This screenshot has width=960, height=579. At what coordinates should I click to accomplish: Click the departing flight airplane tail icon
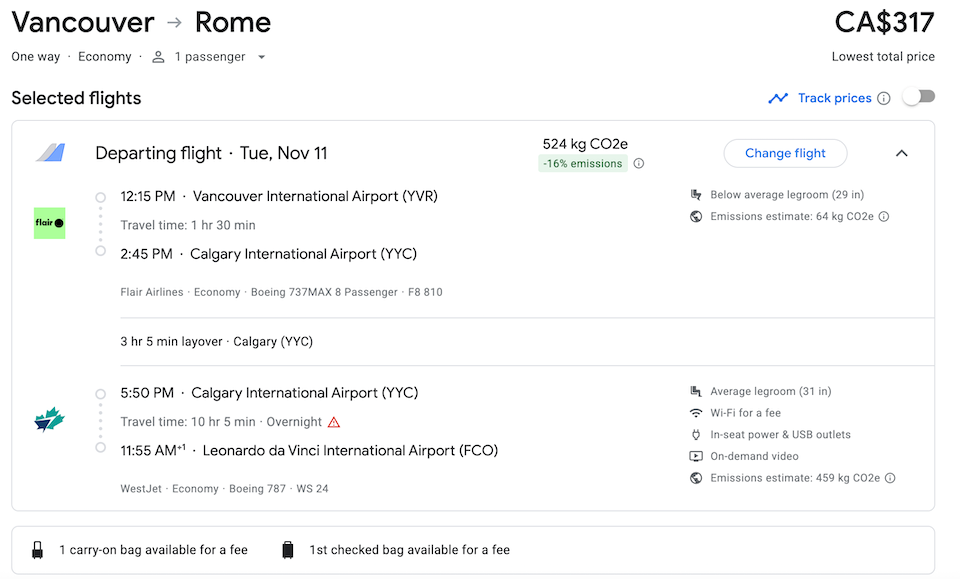(x=51, y=152)
